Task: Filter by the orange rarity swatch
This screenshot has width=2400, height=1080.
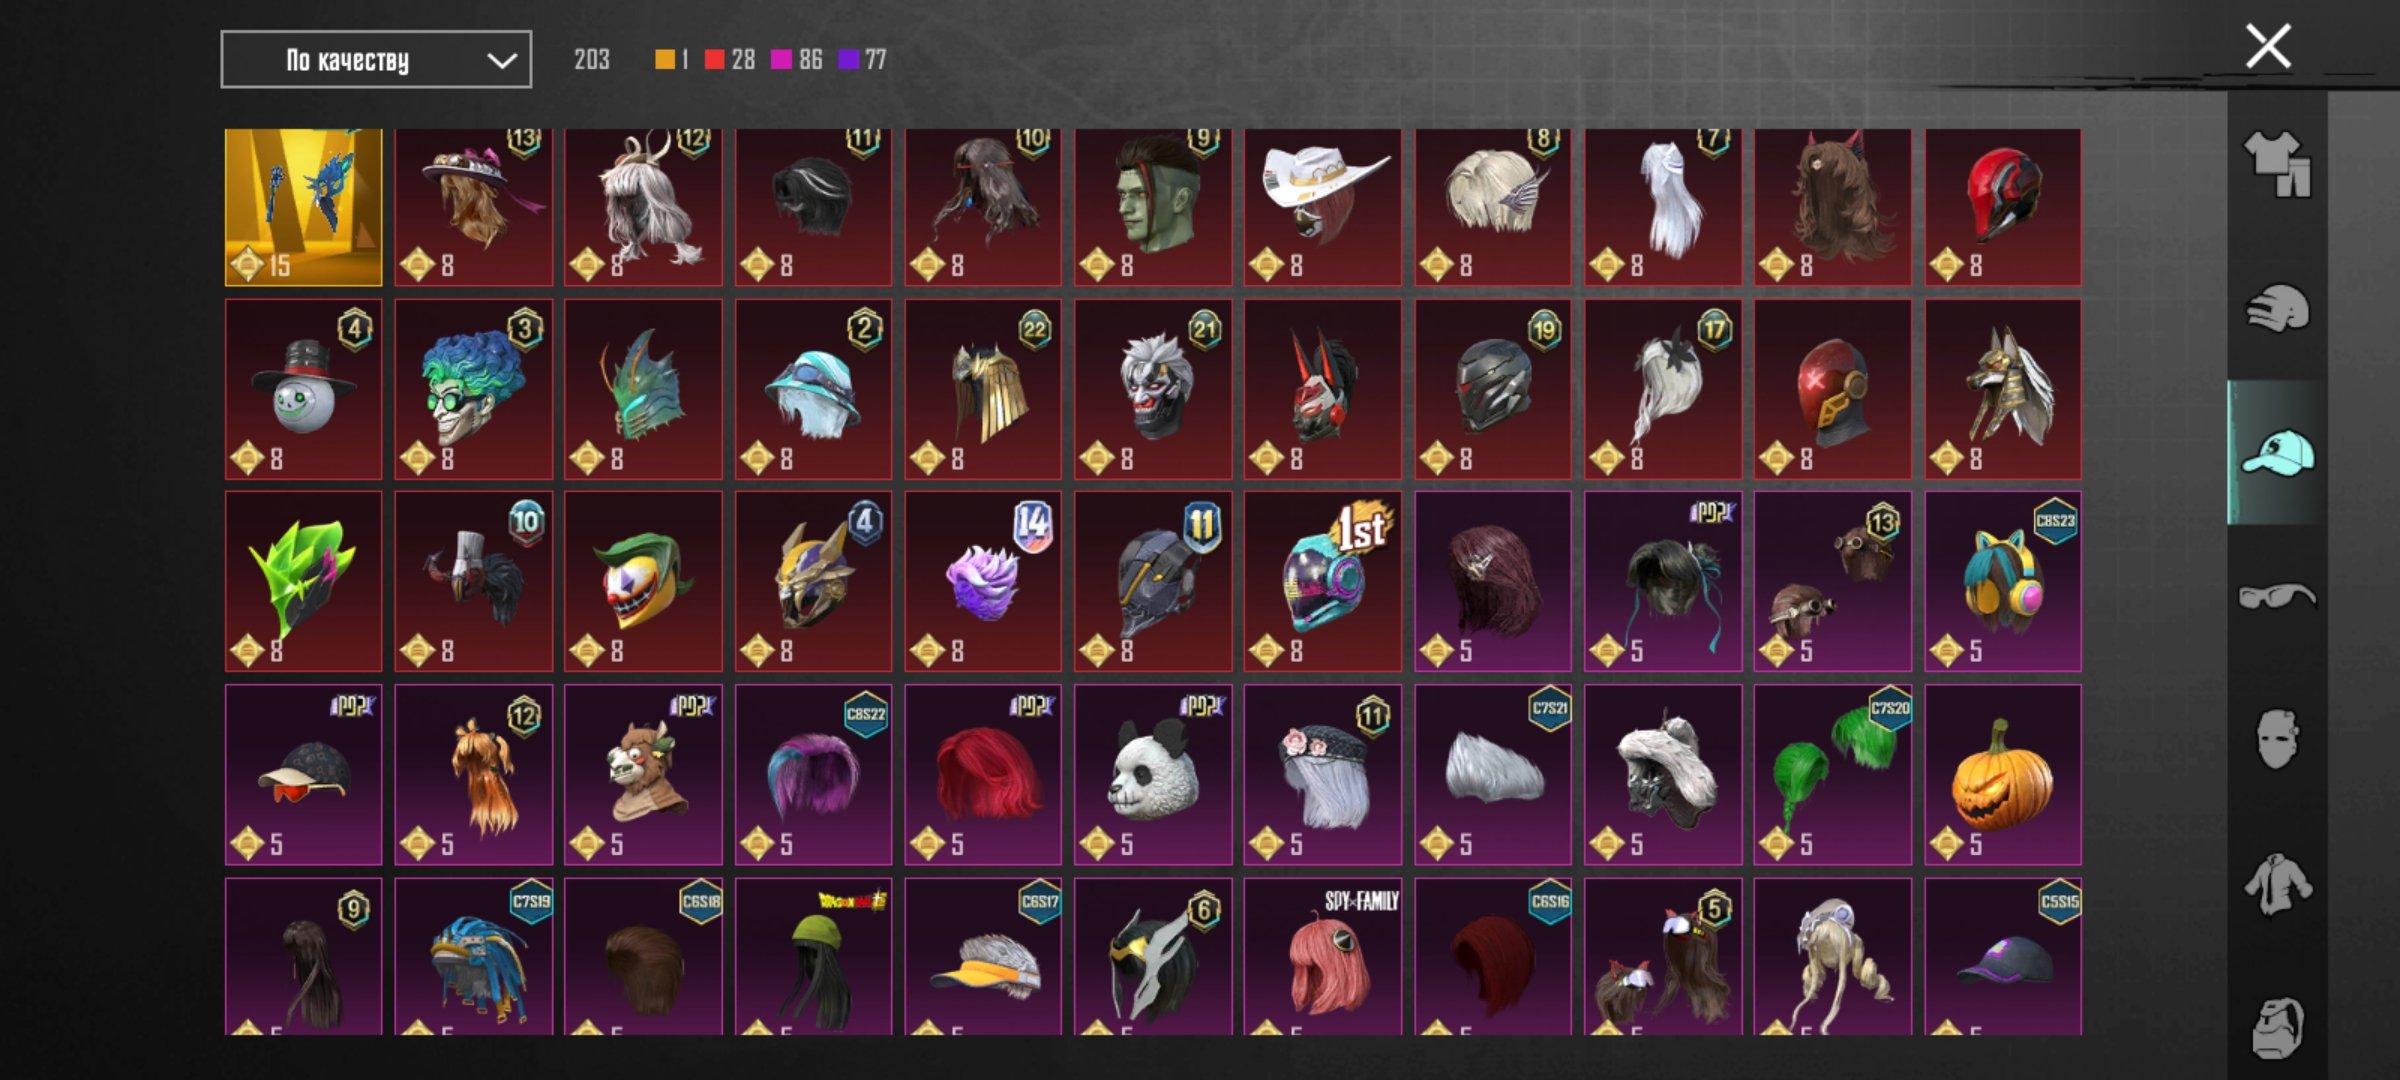Action: click(x=664, y=60)
